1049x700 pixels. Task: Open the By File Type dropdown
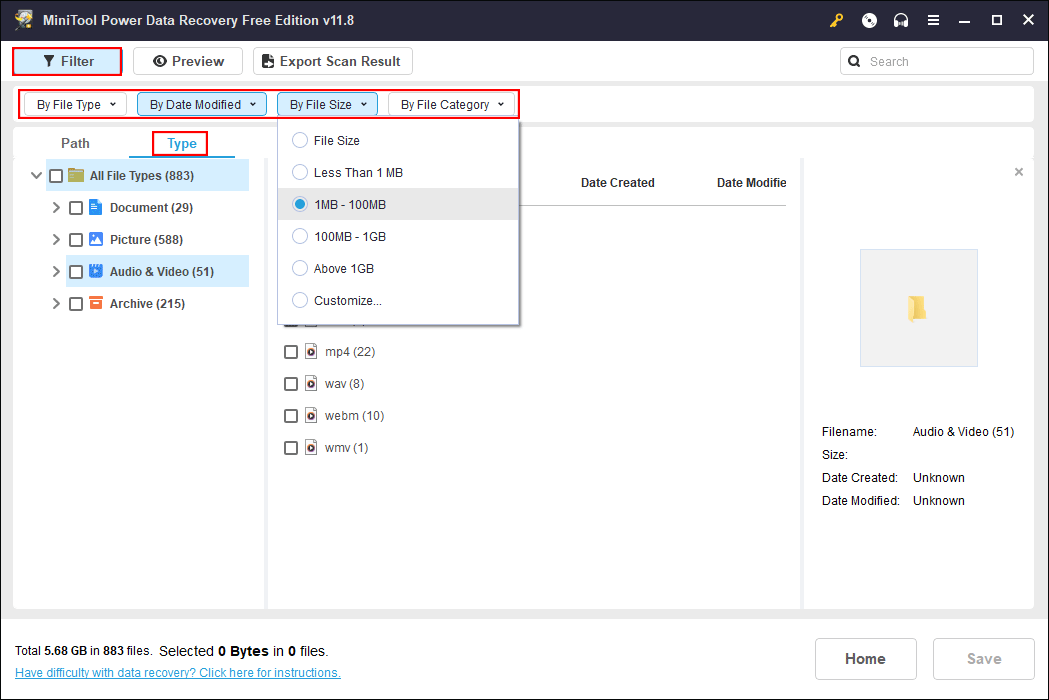pyautogui.click(x=76, y=104)
